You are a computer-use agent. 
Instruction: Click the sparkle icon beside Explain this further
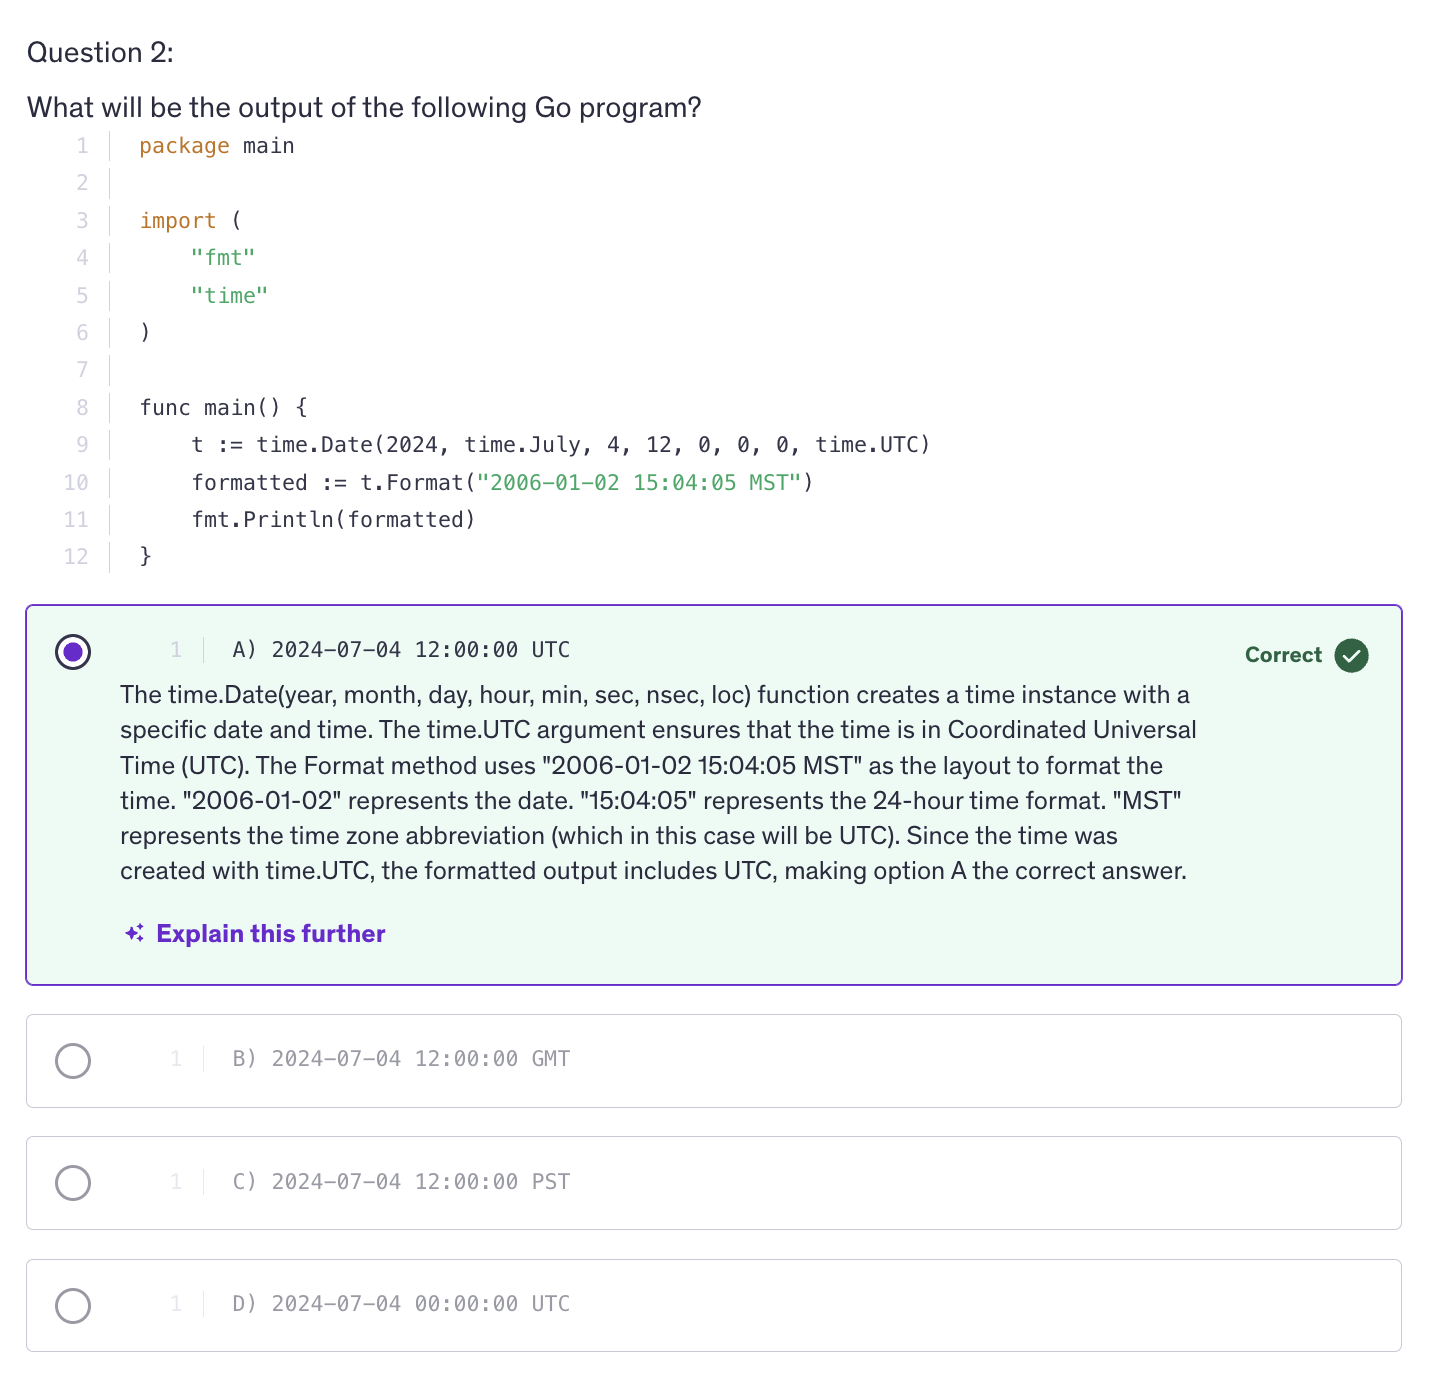coord(135,933)
